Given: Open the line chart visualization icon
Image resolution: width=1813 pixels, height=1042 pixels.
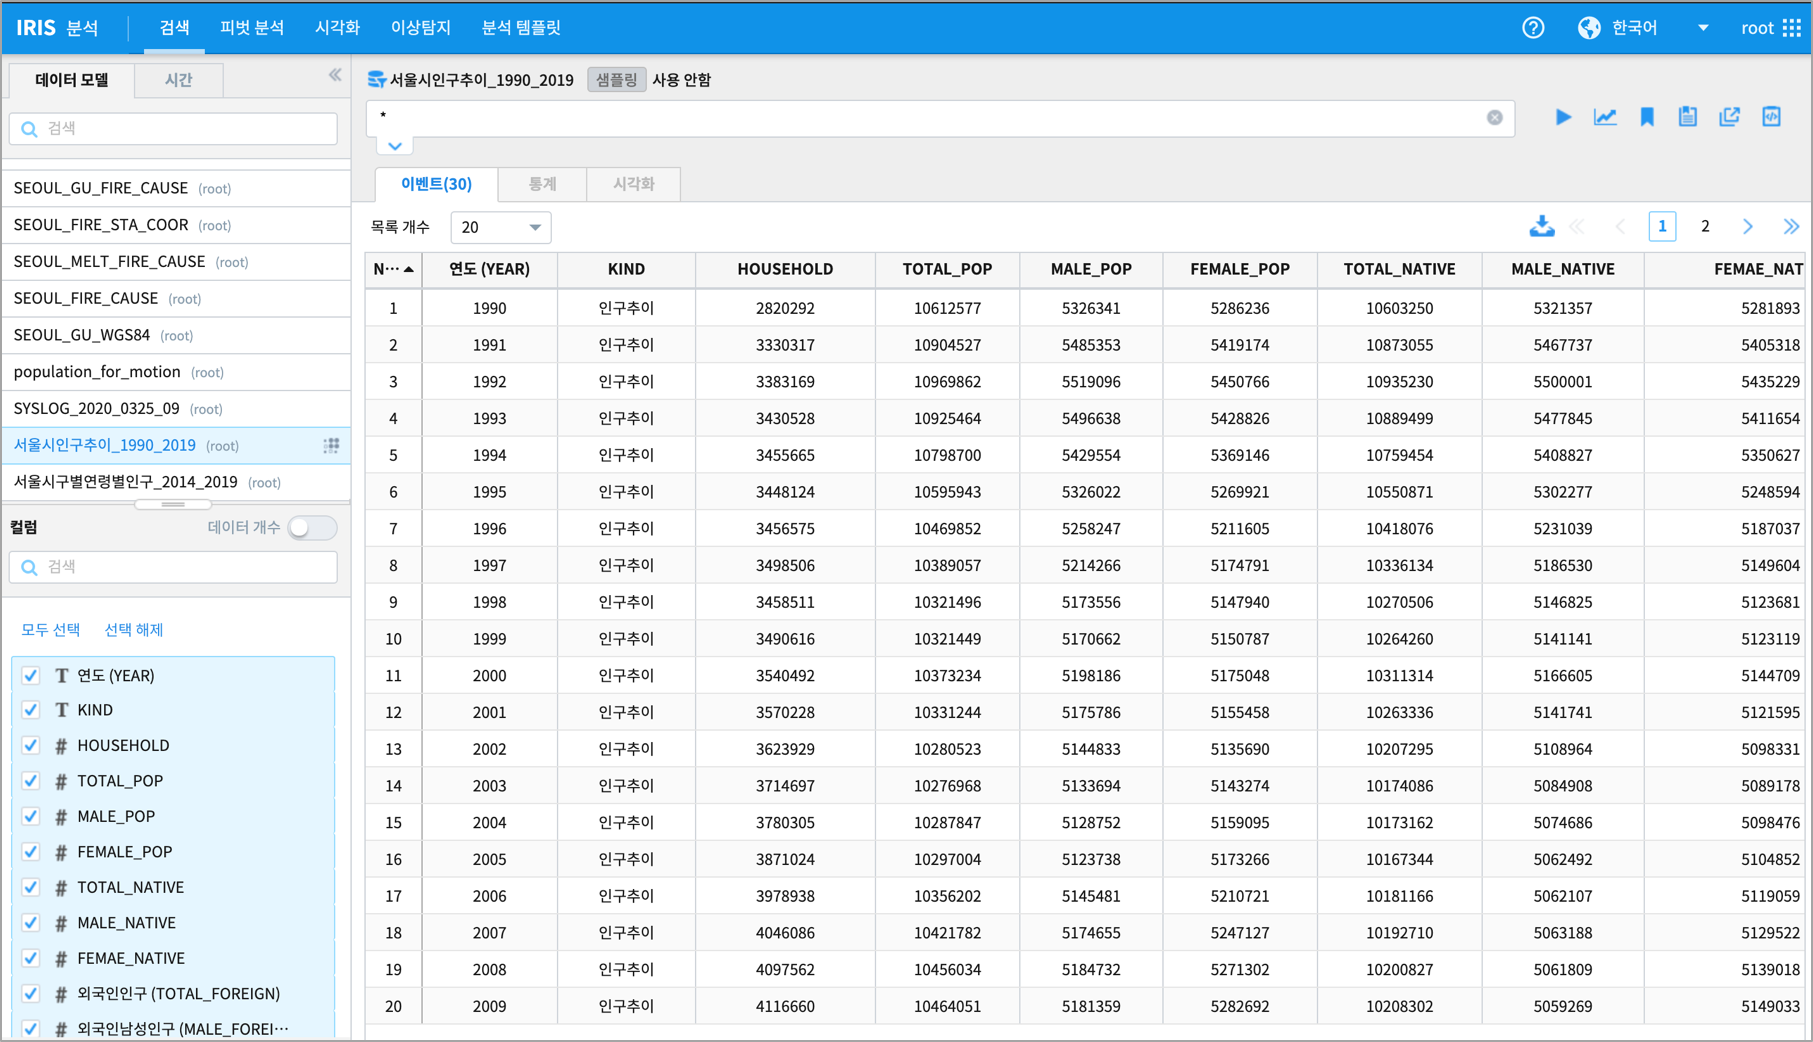Looking at the screenshot, I should [x=1605, y=117].
